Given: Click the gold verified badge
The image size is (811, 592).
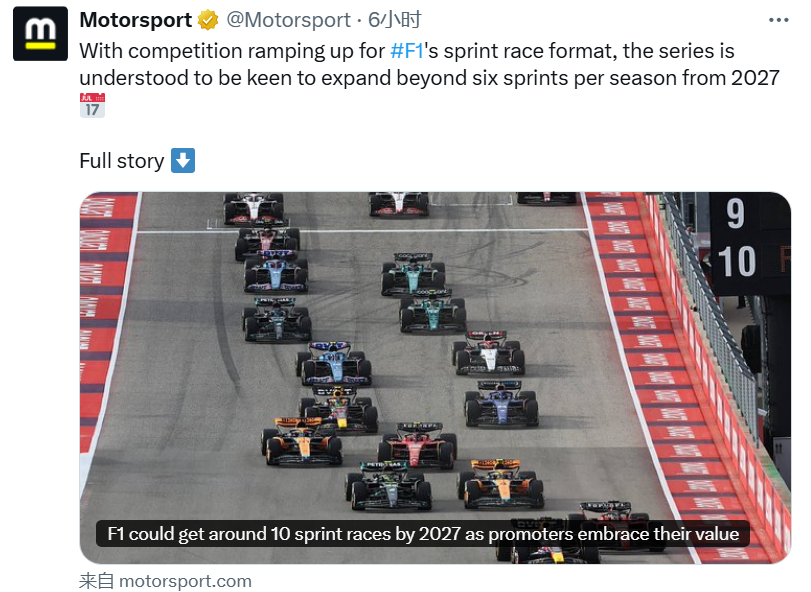Looking at the screenshot, I should (x=208, y=20).
